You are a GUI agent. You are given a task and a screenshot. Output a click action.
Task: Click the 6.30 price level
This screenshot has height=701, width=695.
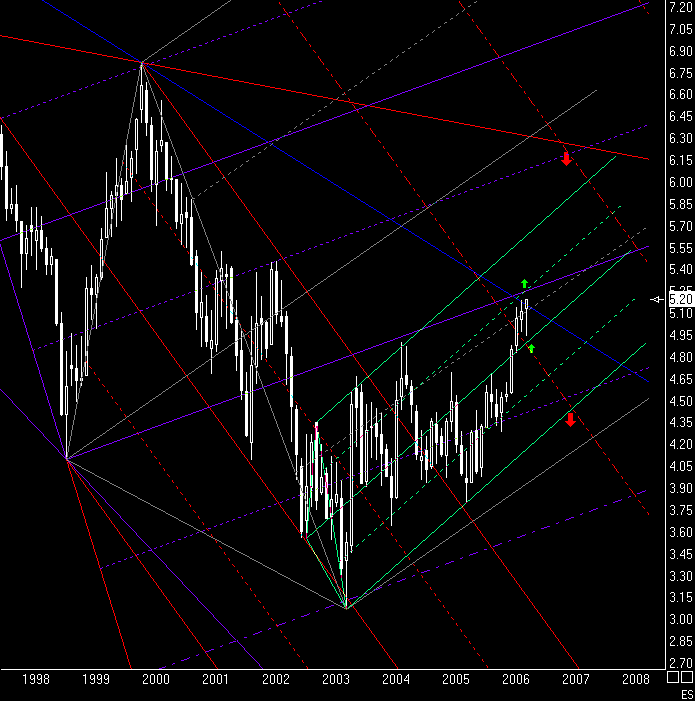click(x=681, y=138)
